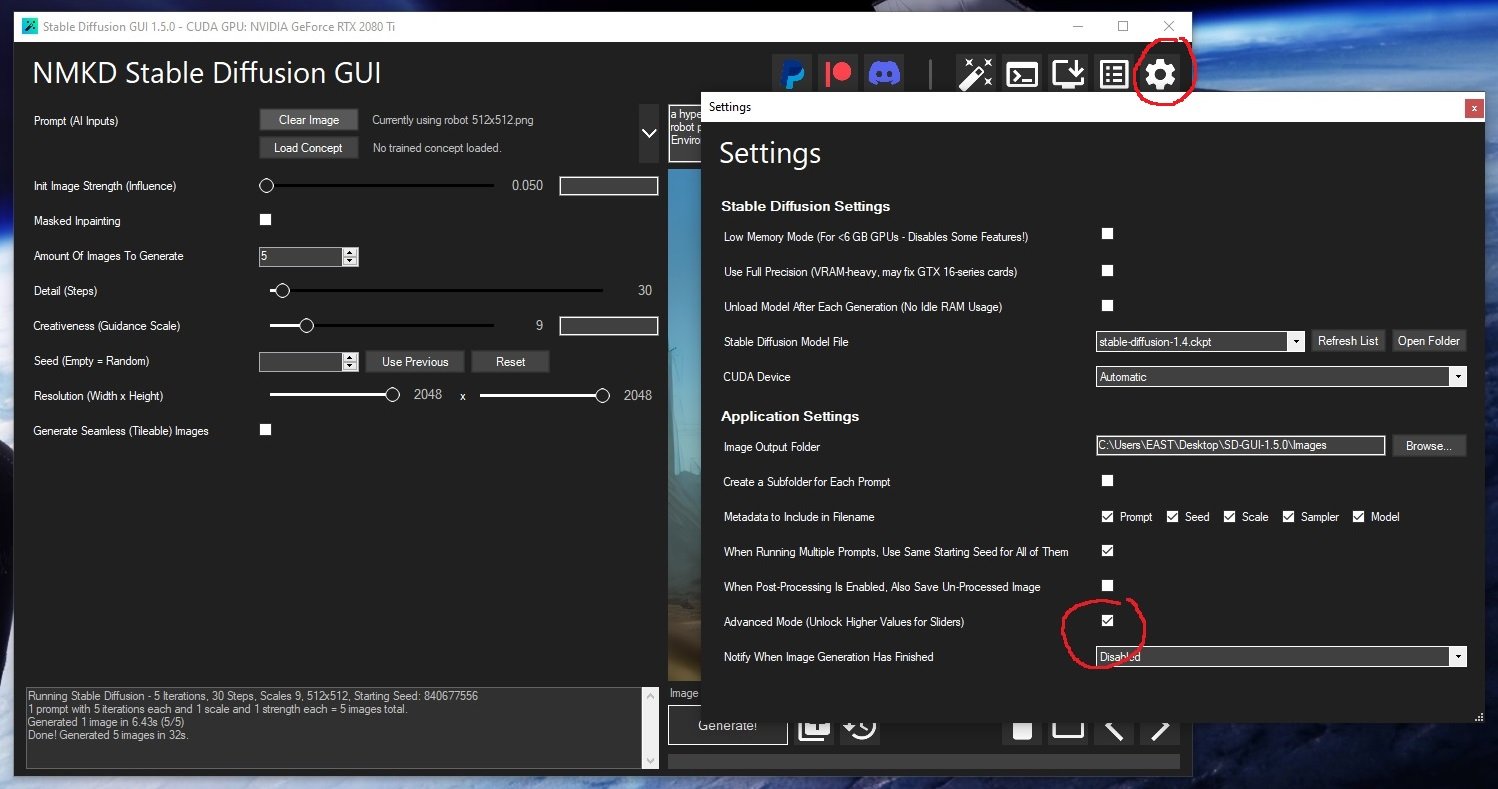
Task: Open the developer console terminal icon
Action: pyautogui.click(x=1021, y=74)
